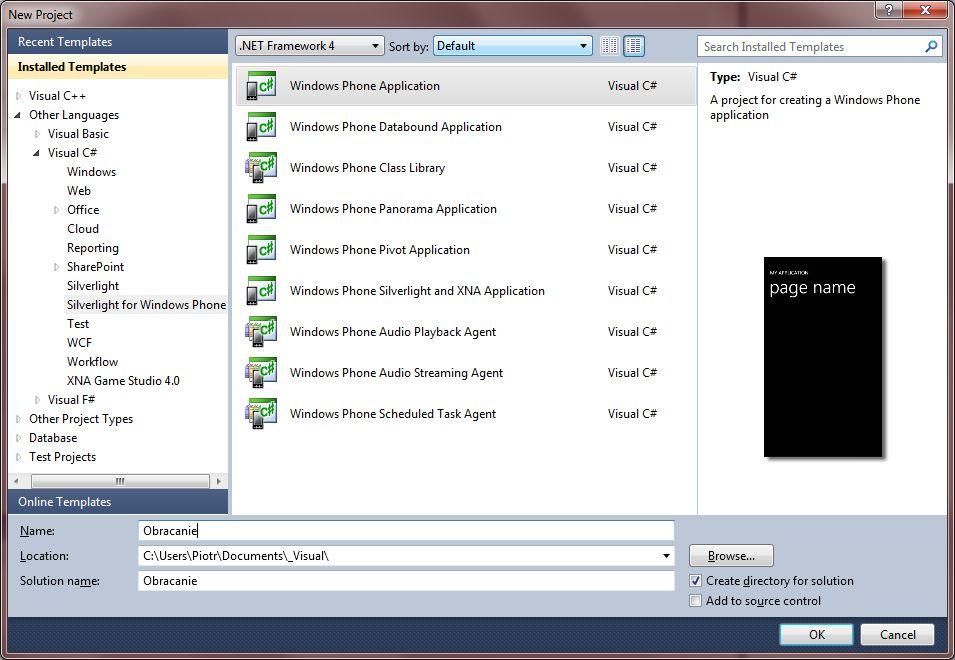
Task: Expand the Visual Basic tree node
Action: [x=37, y=134]
